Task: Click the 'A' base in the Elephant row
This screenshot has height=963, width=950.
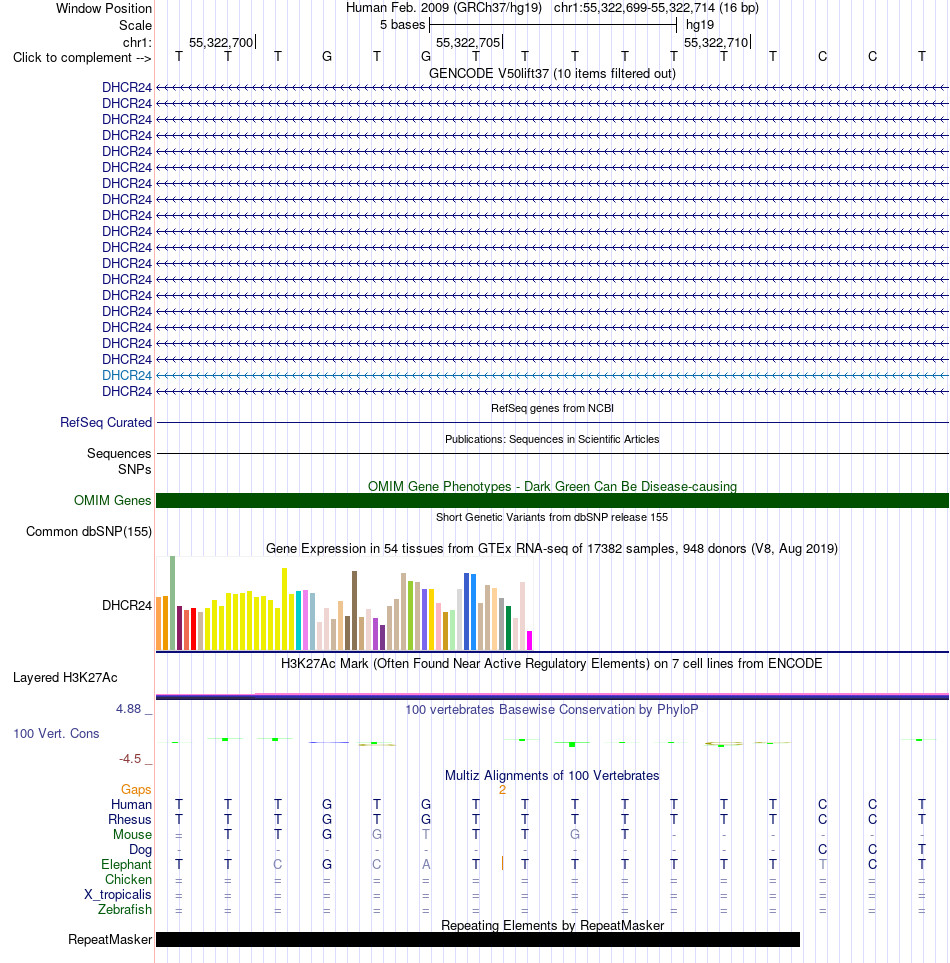Action: point(426,865)
